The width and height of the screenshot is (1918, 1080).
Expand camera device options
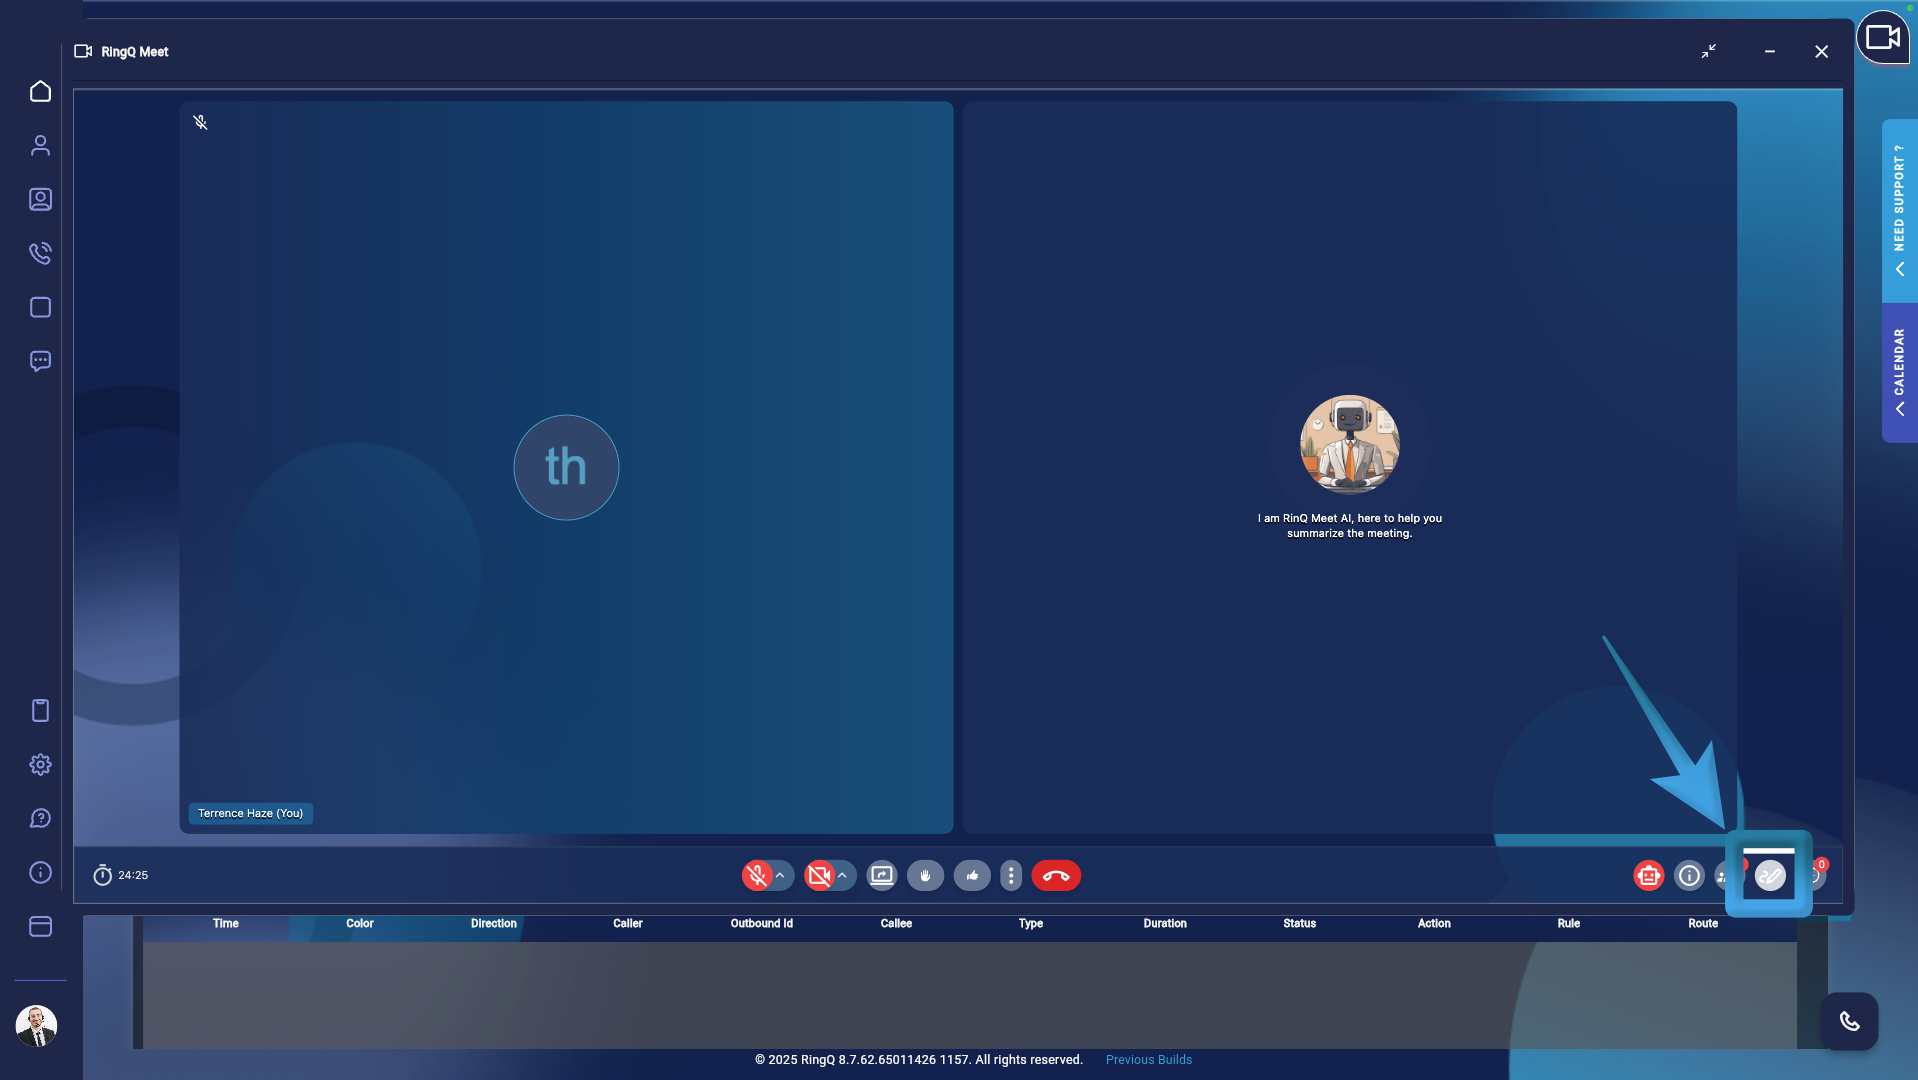[843, 875]
